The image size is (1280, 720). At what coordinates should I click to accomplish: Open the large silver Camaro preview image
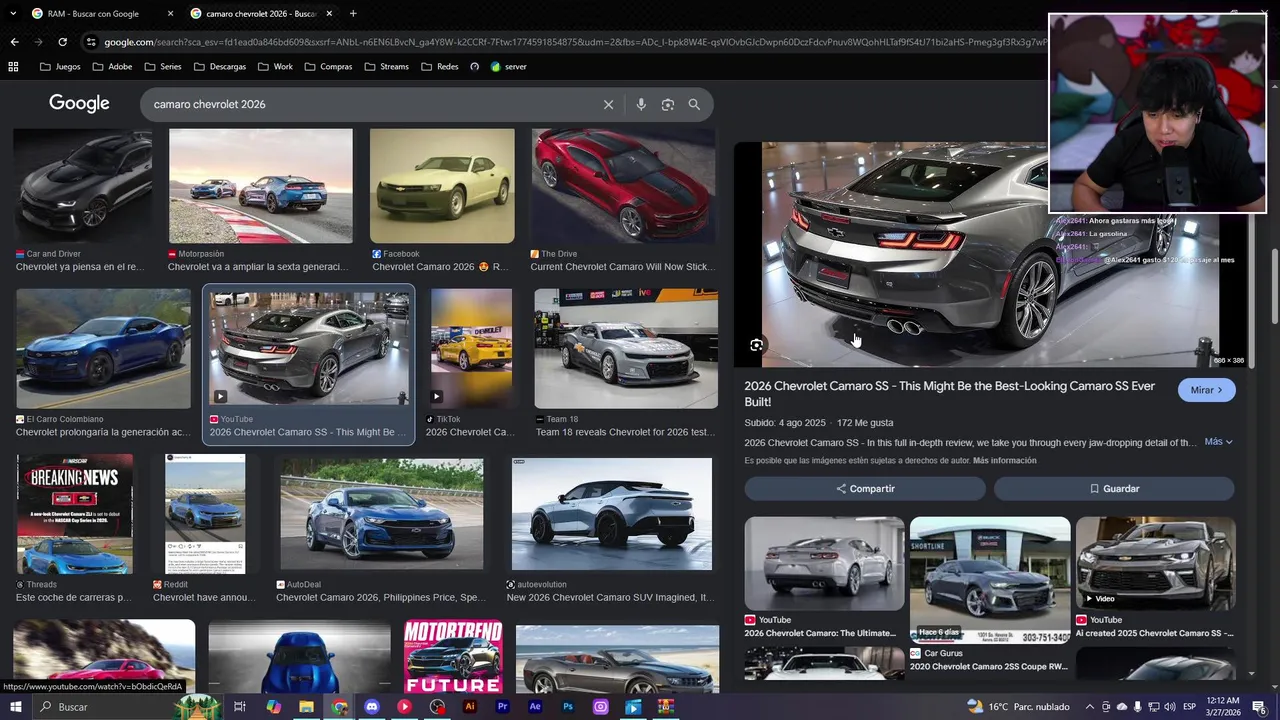click(x=990, y=255)
